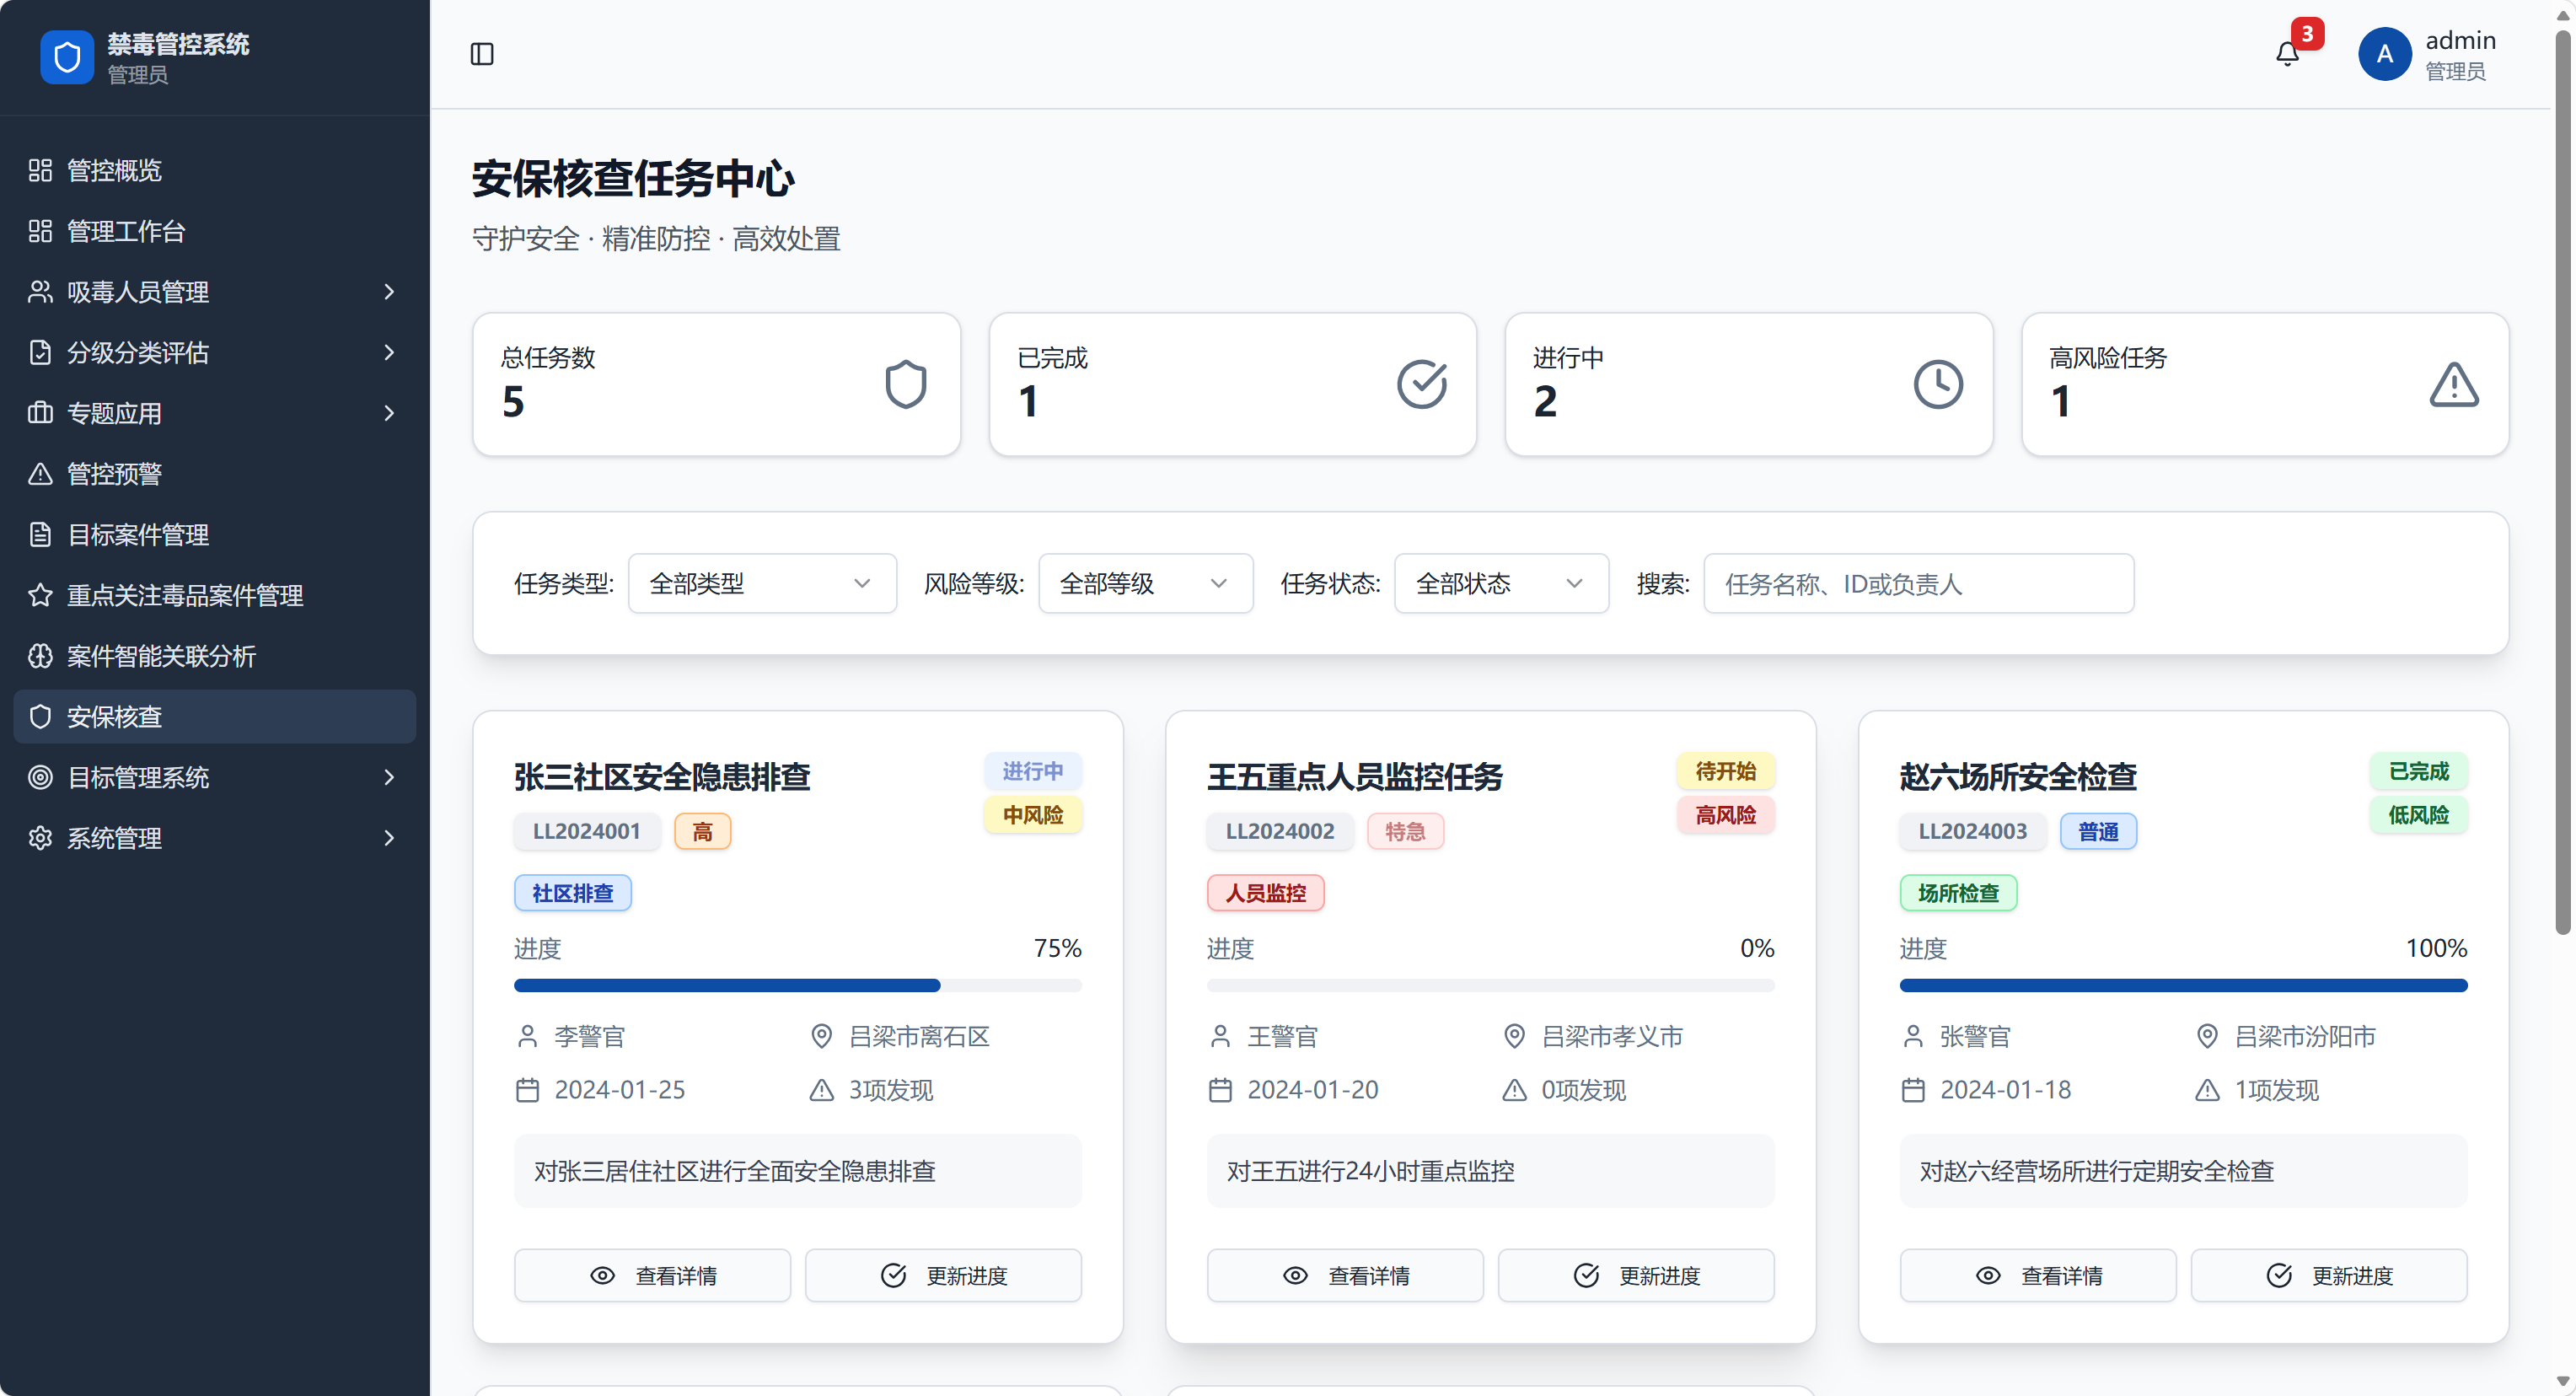
Task: Click the 场所检查 type tag
Action: 1959,893
